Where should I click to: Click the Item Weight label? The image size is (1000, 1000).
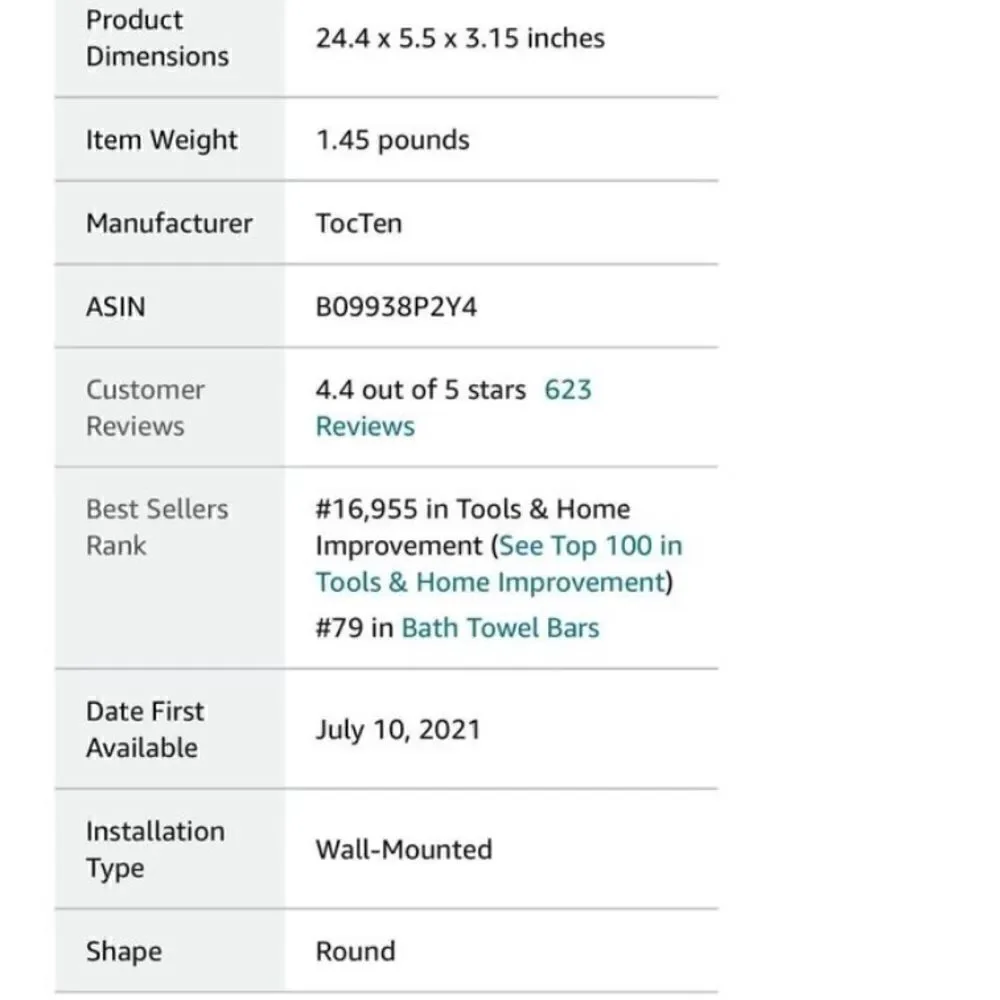click(x=162, y=140)
